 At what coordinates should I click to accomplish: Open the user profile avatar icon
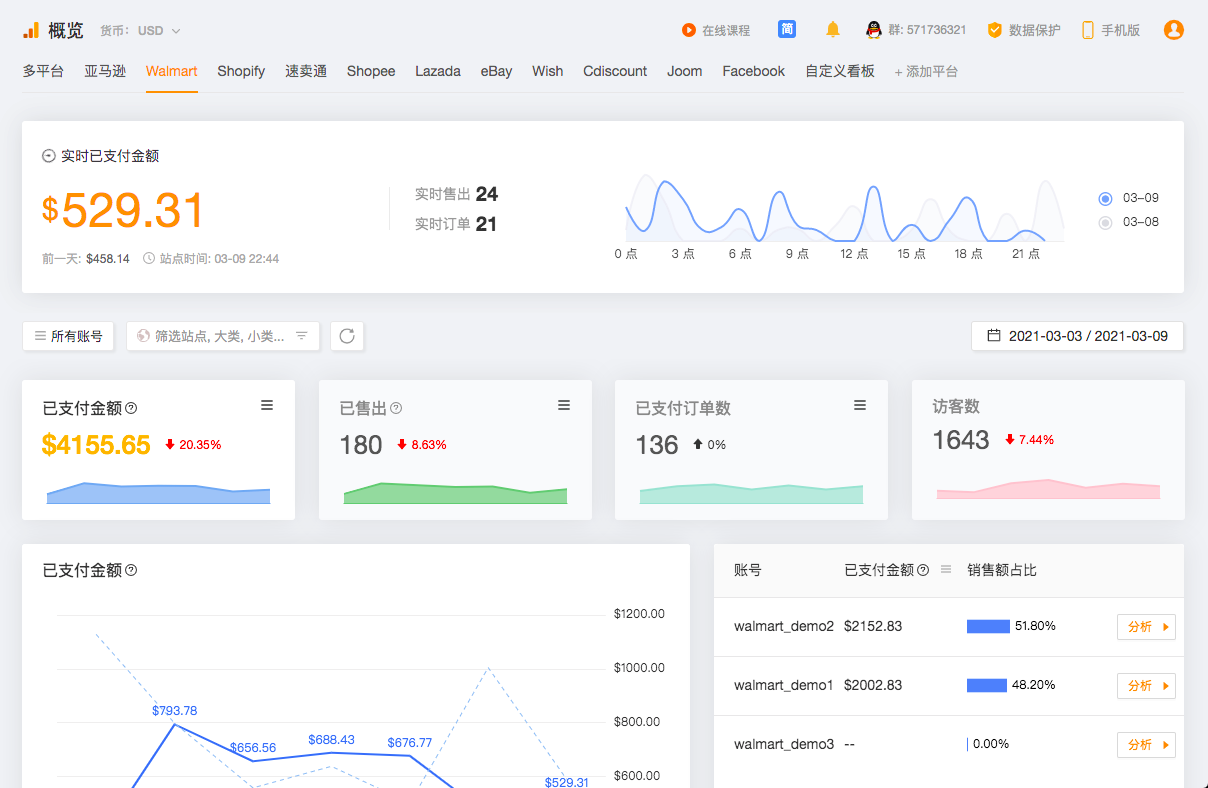(1173, 30)
